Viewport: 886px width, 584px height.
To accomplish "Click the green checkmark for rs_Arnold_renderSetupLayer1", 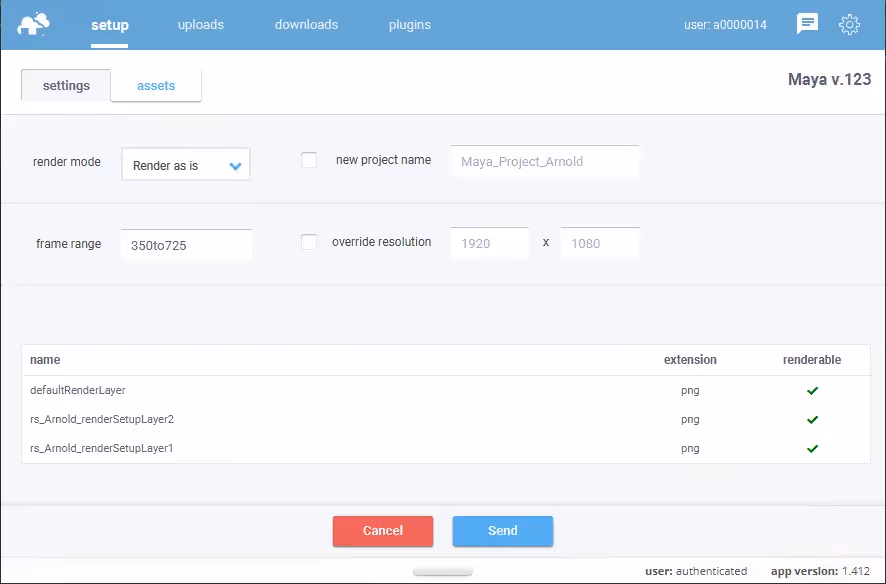I will 813,448.
